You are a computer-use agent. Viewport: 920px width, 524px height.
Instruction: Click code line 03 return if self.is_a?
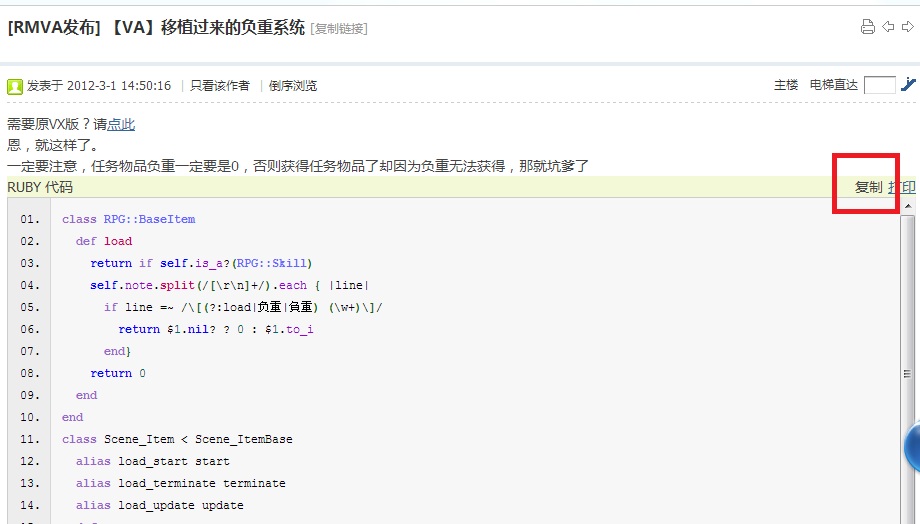201,263
